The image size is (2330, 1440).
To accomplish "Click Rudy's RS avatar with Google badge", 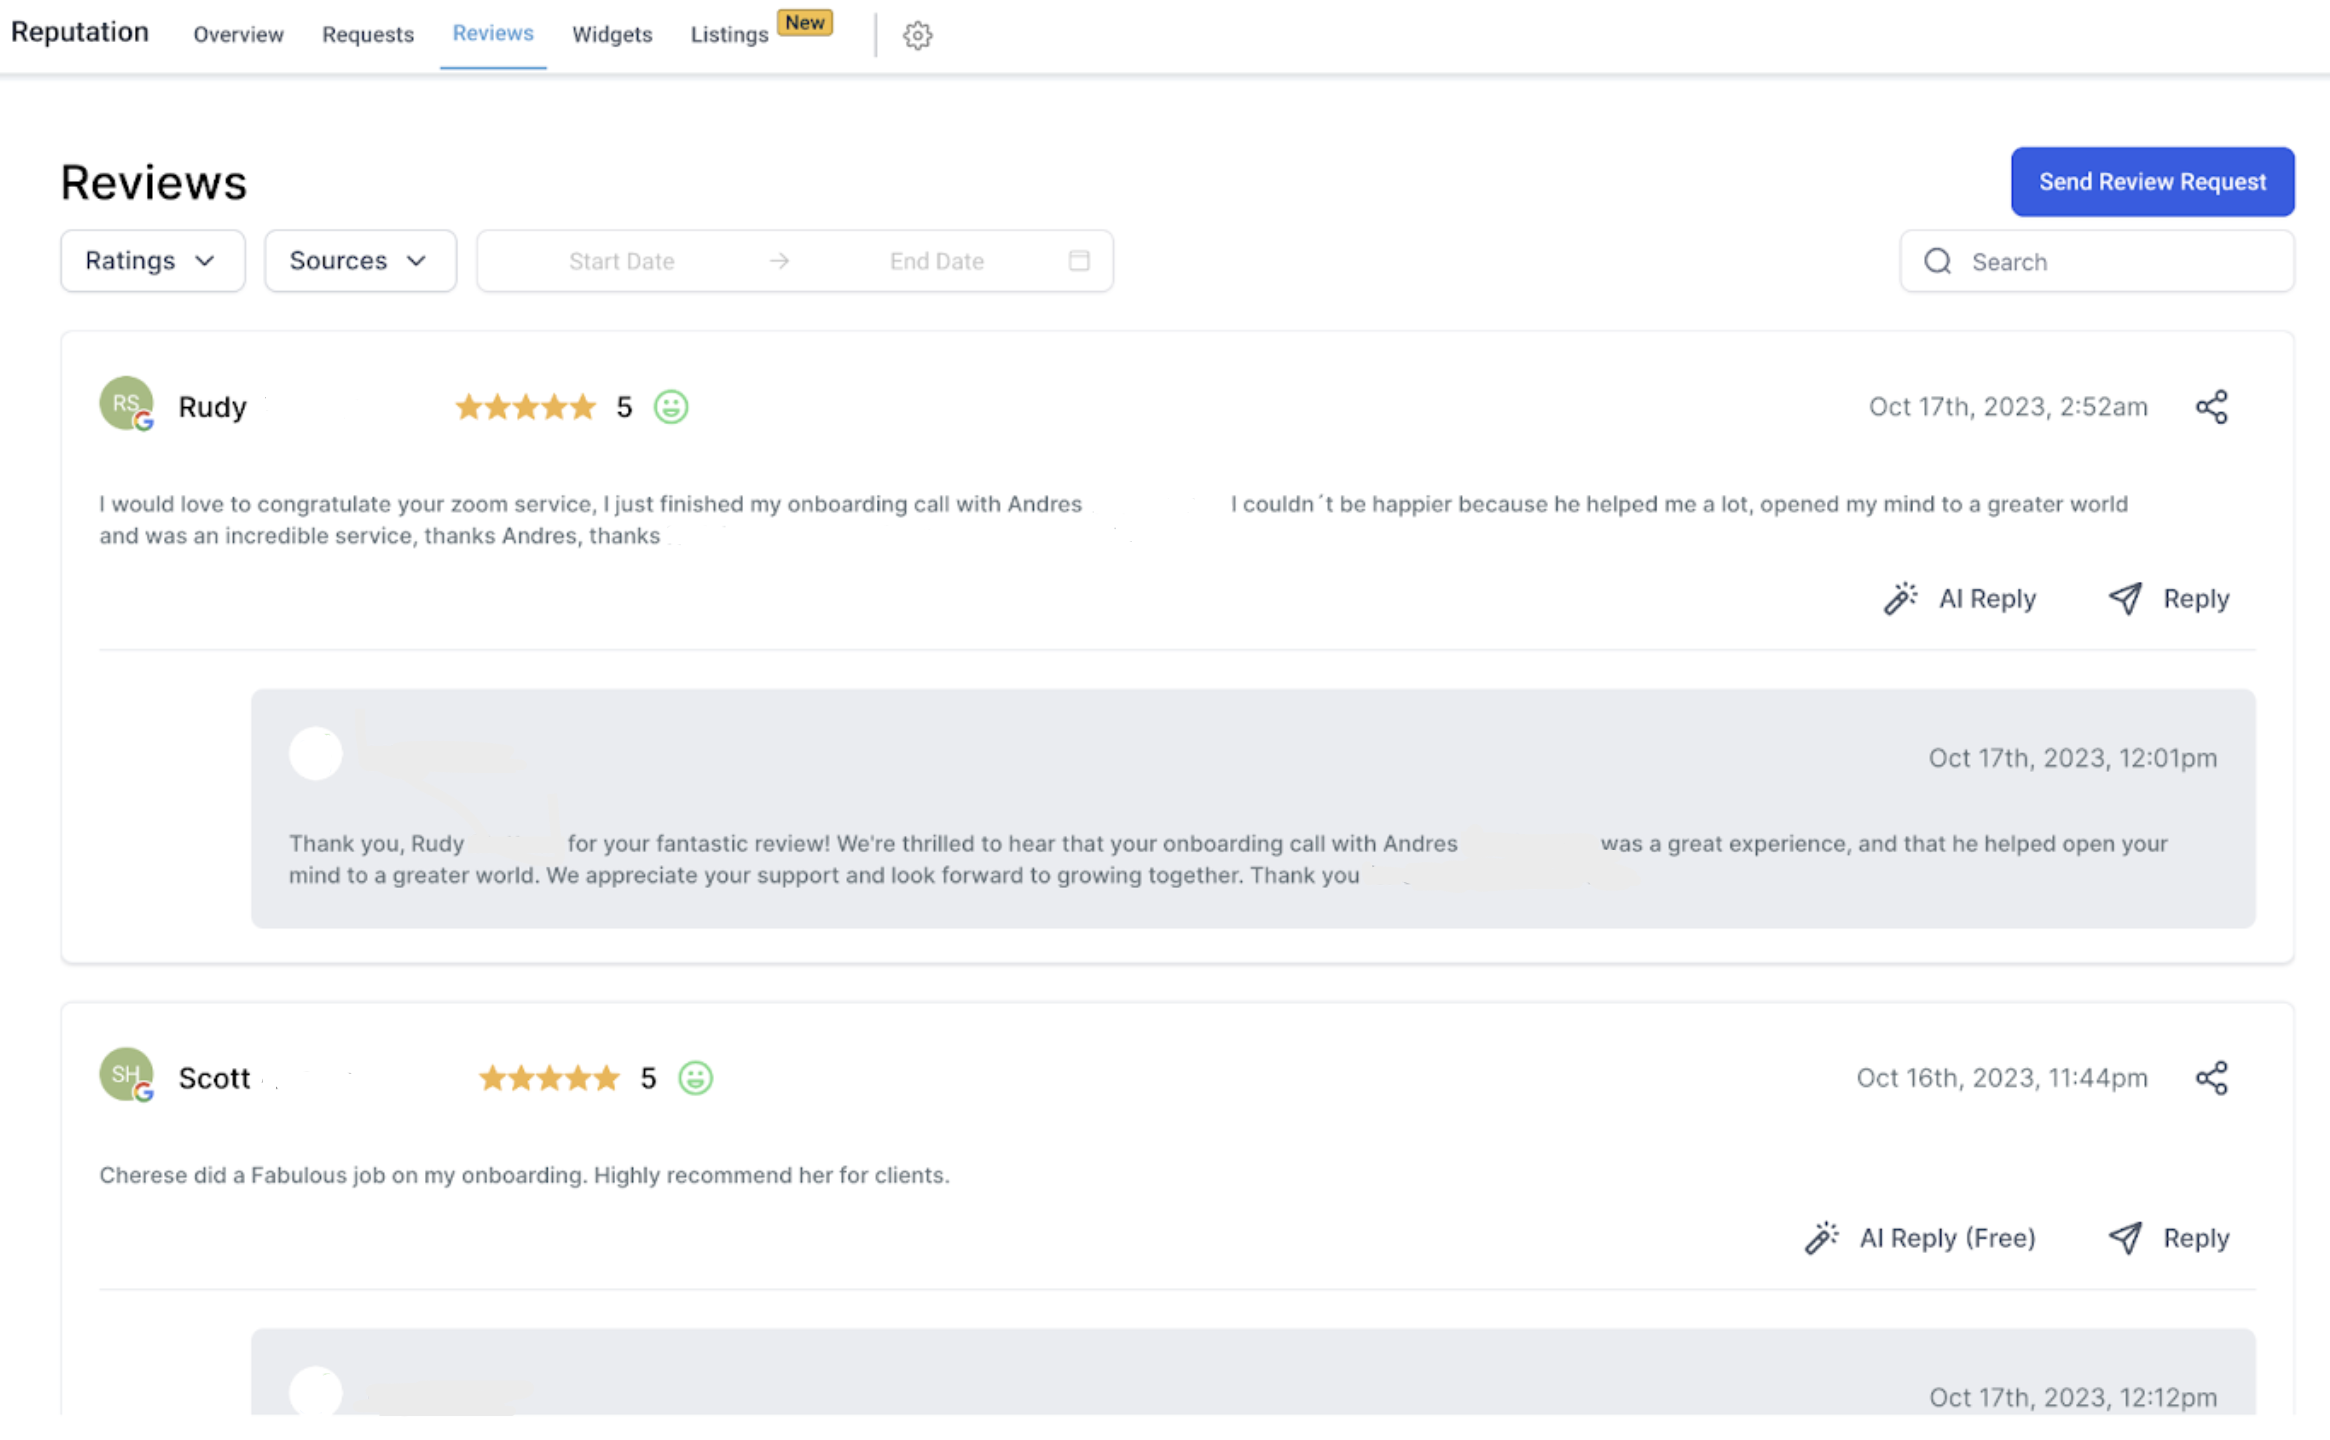I will click(126, 404).
